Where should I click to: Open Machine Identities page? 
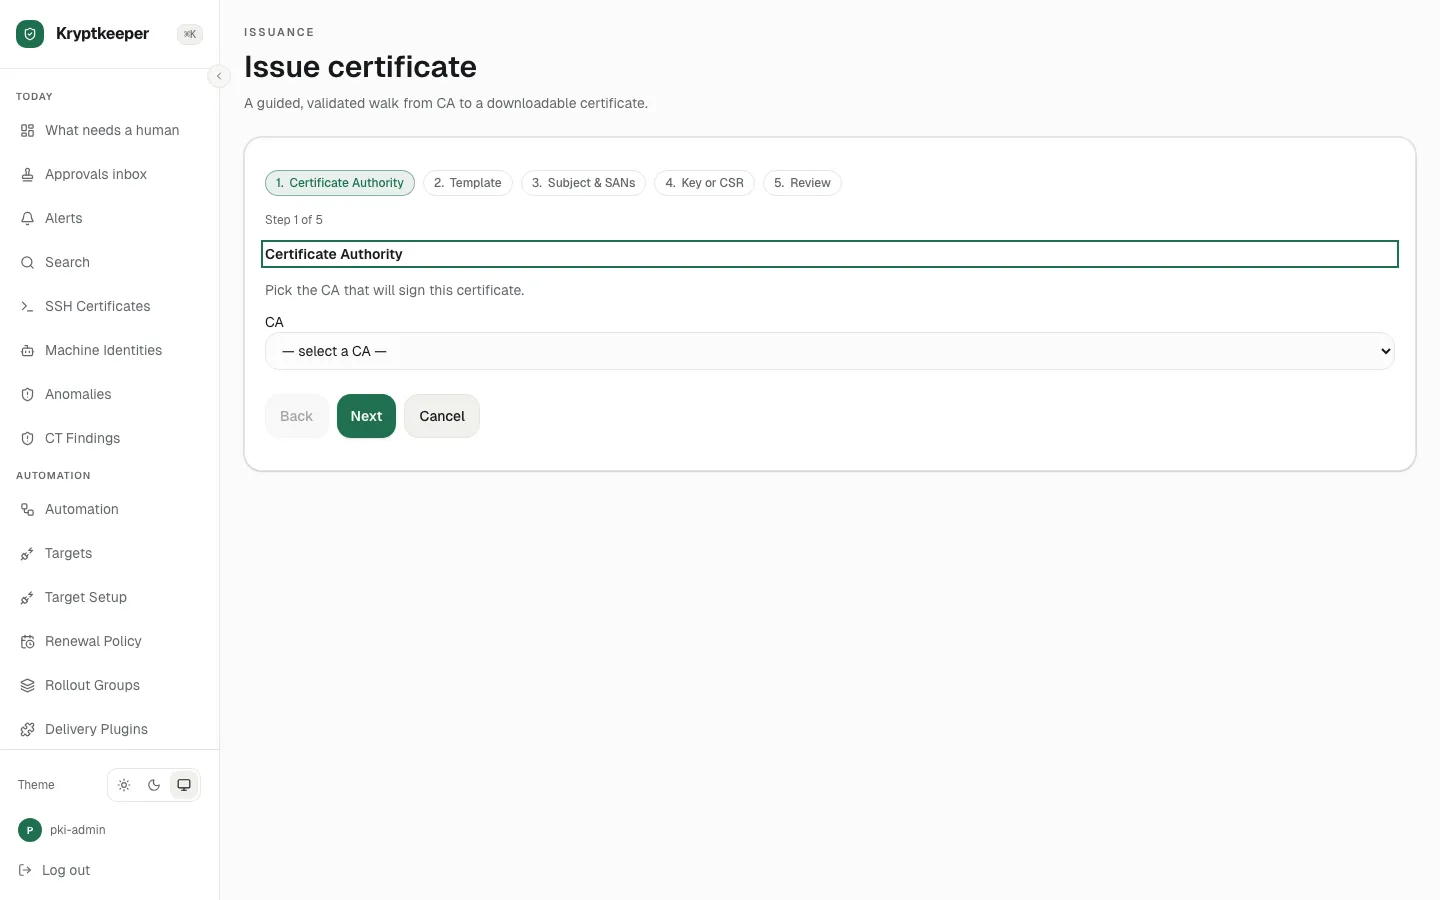tap(110, 351)
